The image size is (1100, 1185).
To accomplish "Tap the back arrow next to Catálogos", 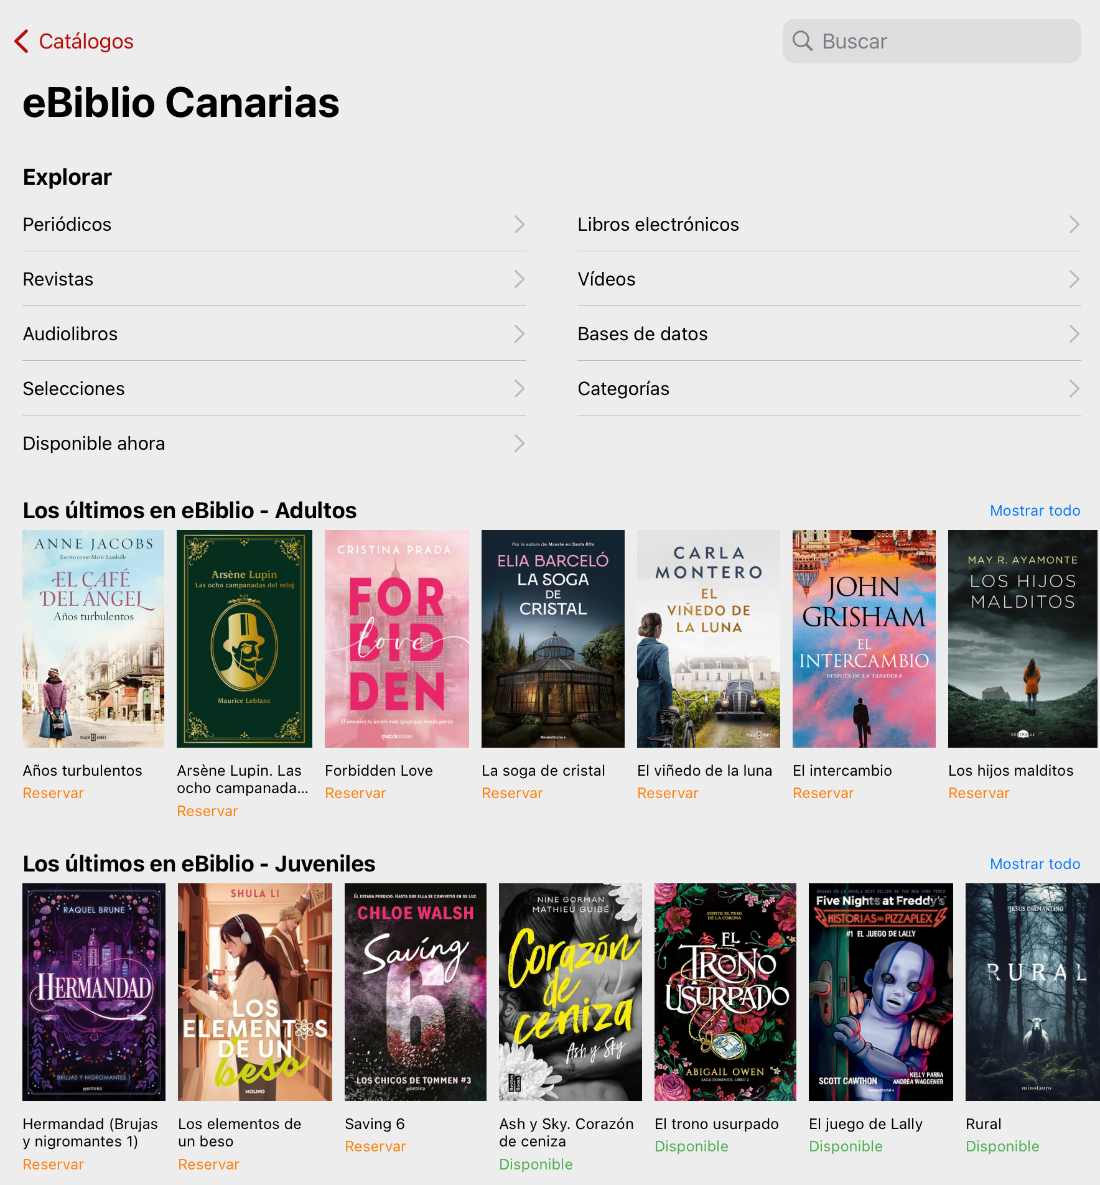I will pos(22,41).
